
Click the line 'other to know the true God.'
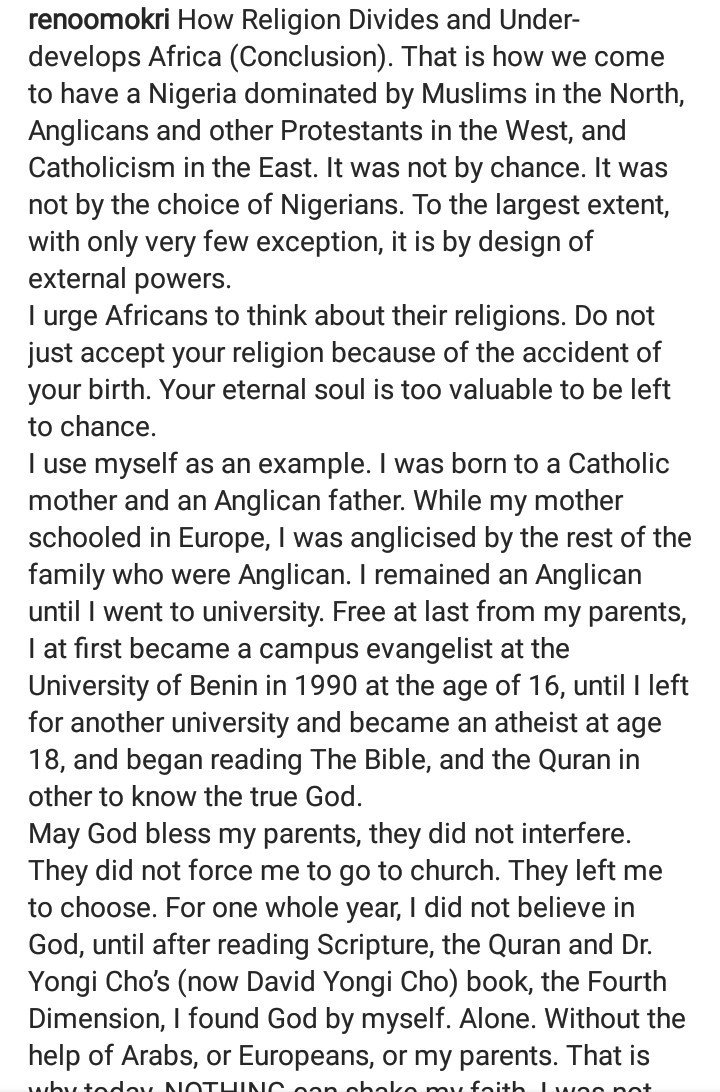195,796
